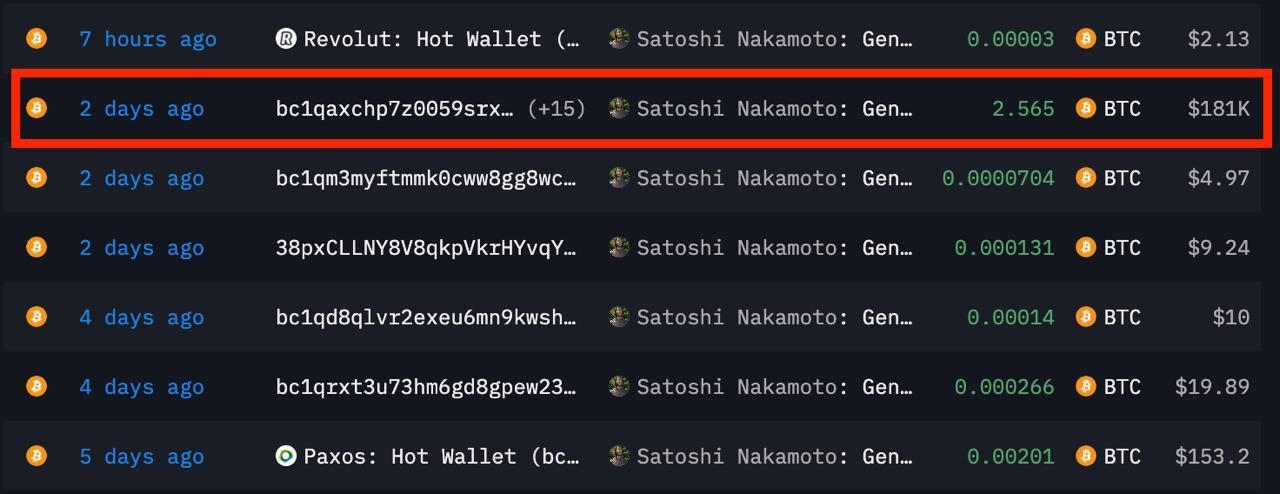The width and height of the screenshot is (1280, 494).
Task: Click the Bitcoin chain icon beside "5 days ago"
Action: coord(37,456)
